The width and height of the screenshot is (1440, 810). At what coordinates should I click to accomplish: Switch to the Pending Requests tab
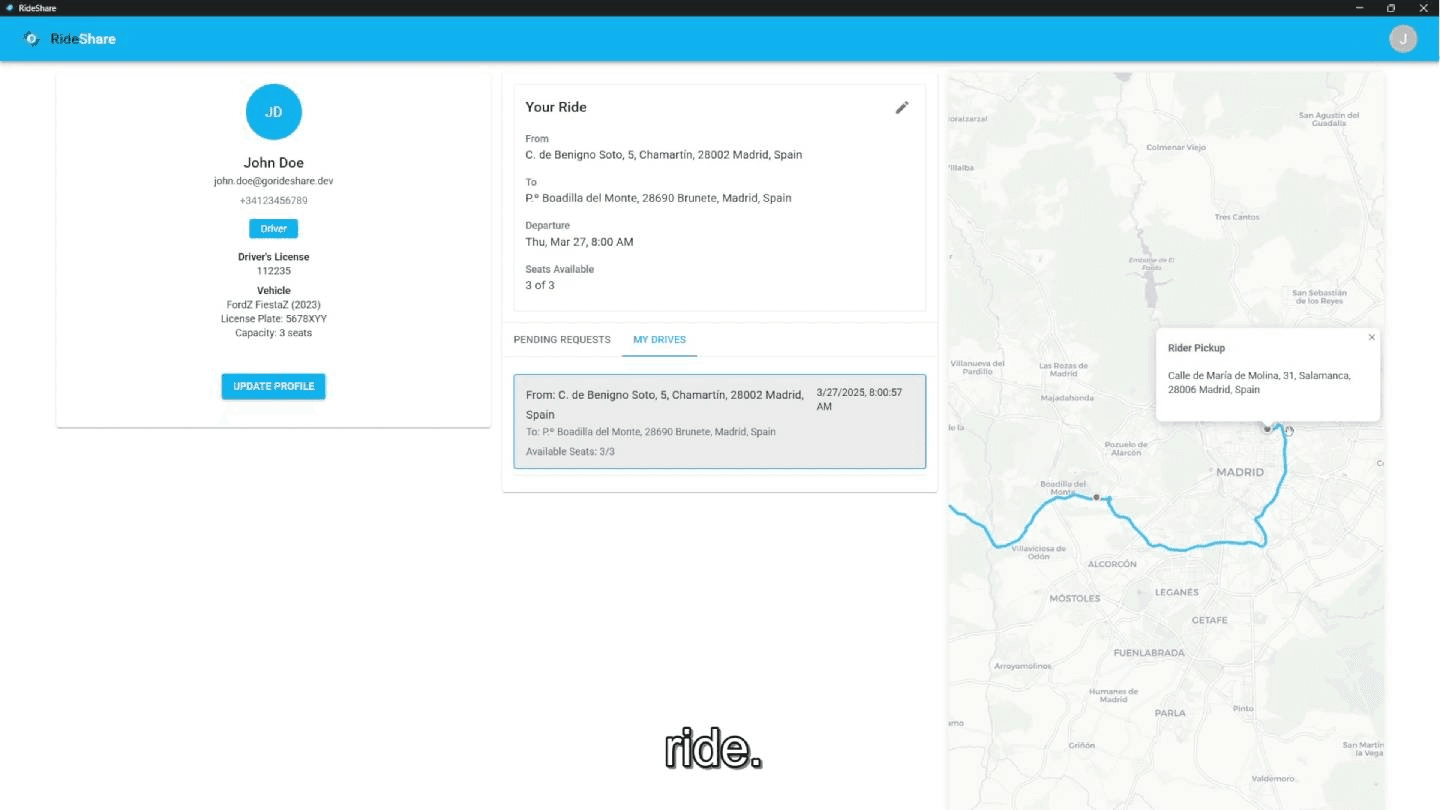click(x=561, y=340)
